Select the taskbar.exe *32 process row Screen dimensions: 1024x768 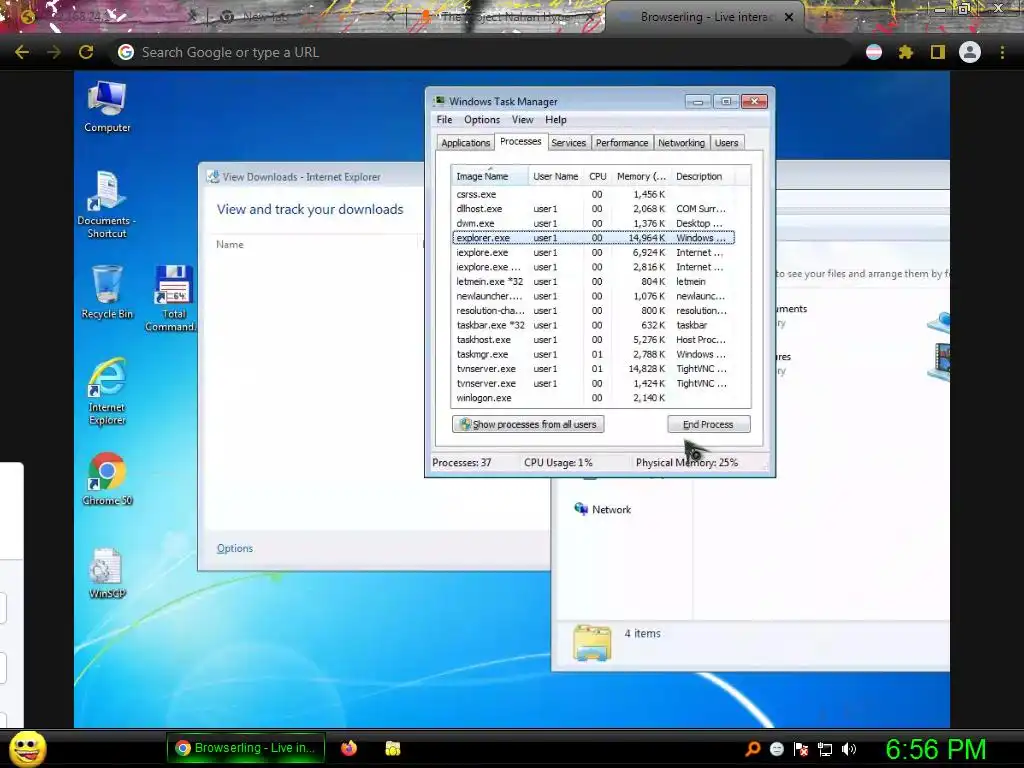593,325
